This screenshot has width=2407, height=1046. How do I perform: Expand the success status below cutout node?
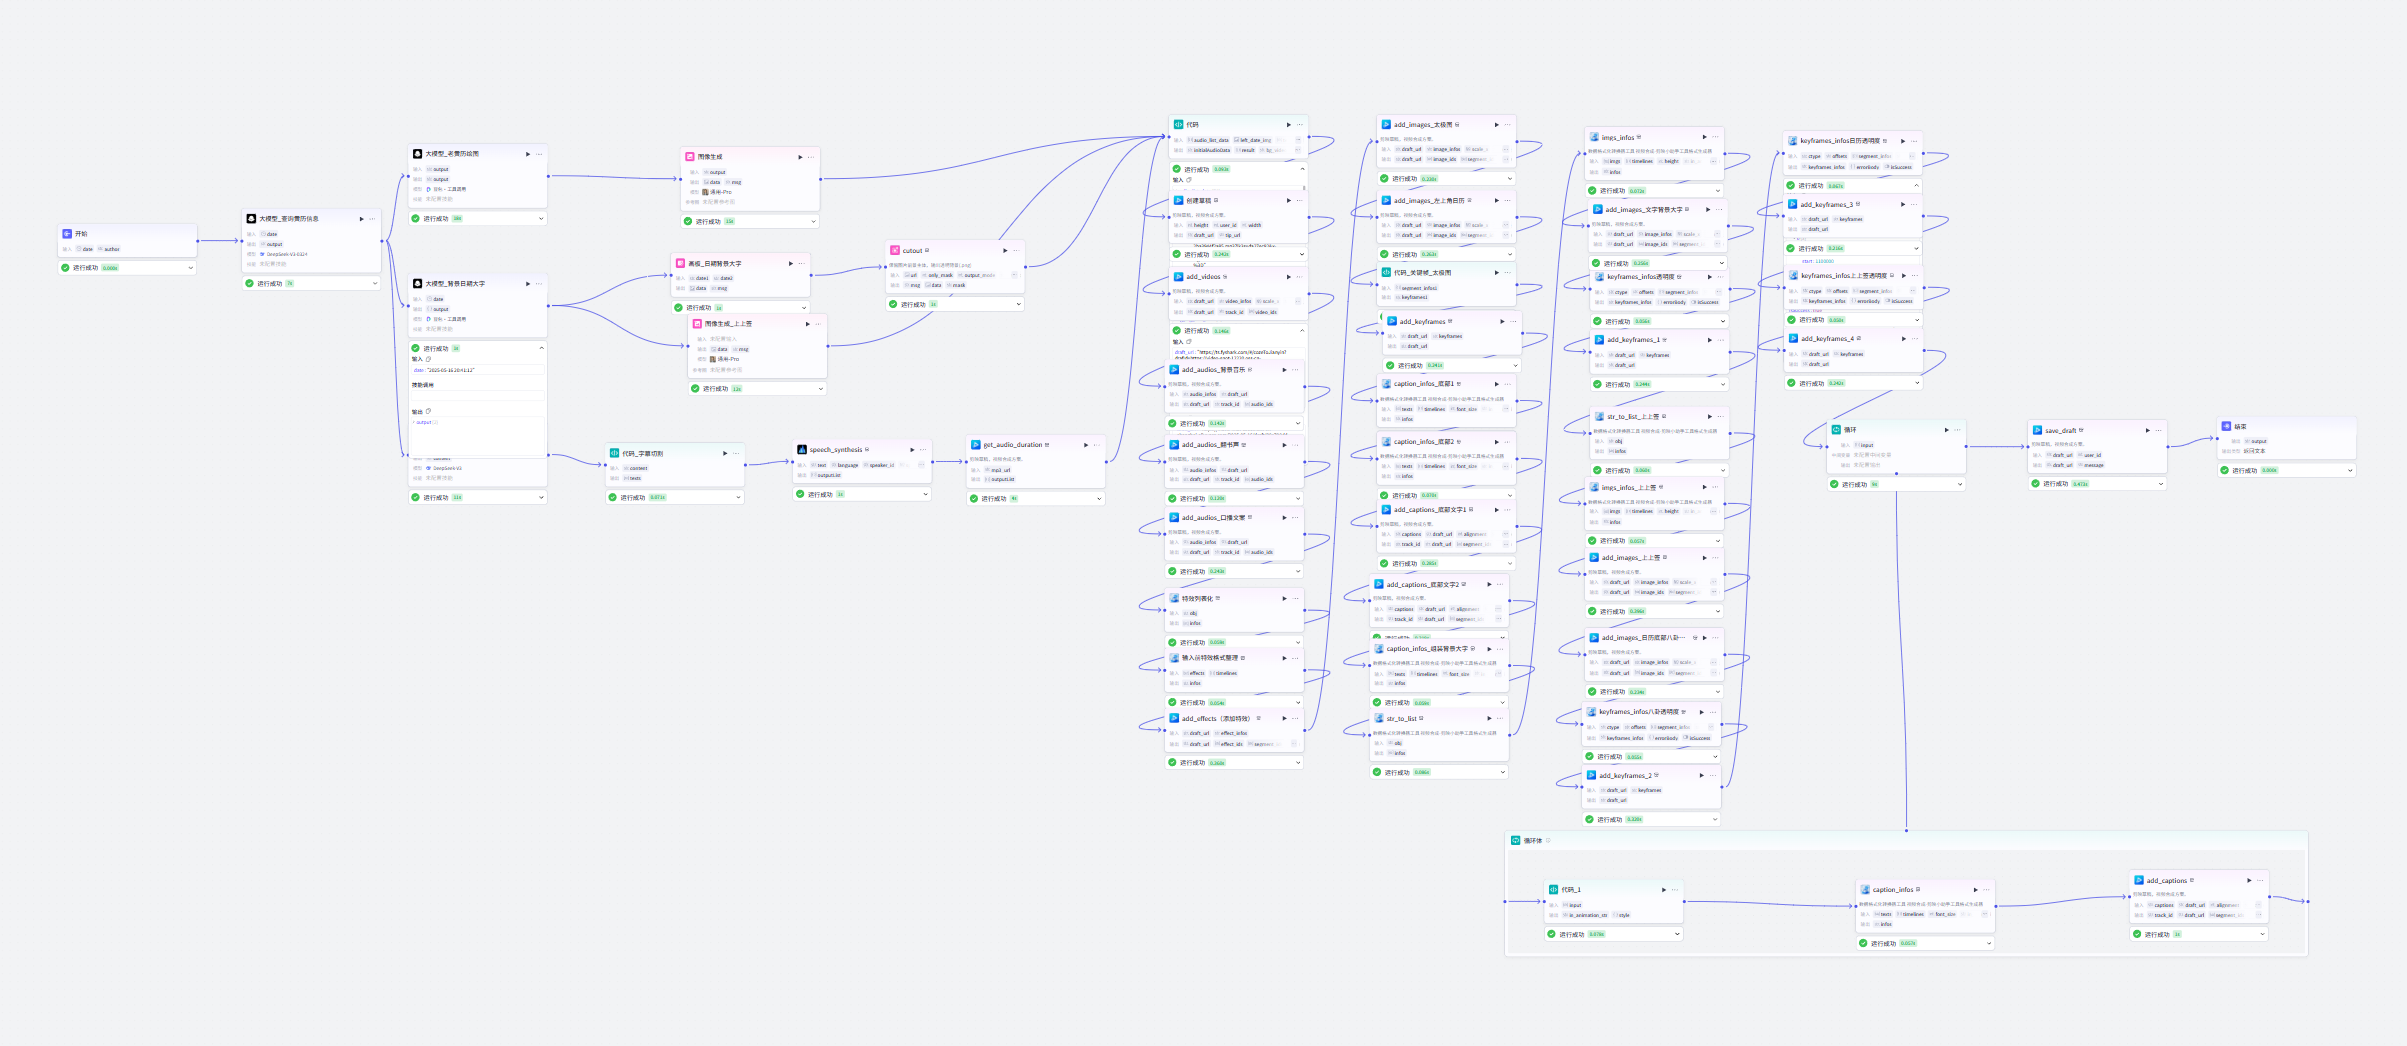click(x=1019, y=304)
